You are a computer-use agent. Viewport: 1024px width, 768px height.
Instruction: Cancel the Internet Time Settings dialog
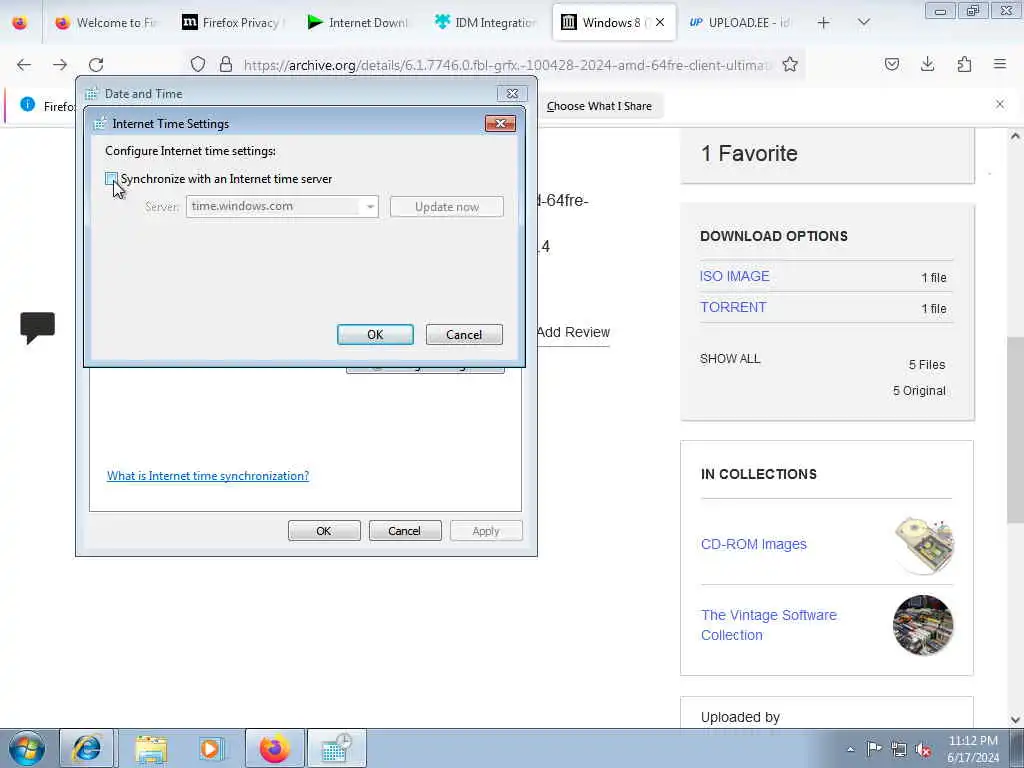(x=464, y=334)
